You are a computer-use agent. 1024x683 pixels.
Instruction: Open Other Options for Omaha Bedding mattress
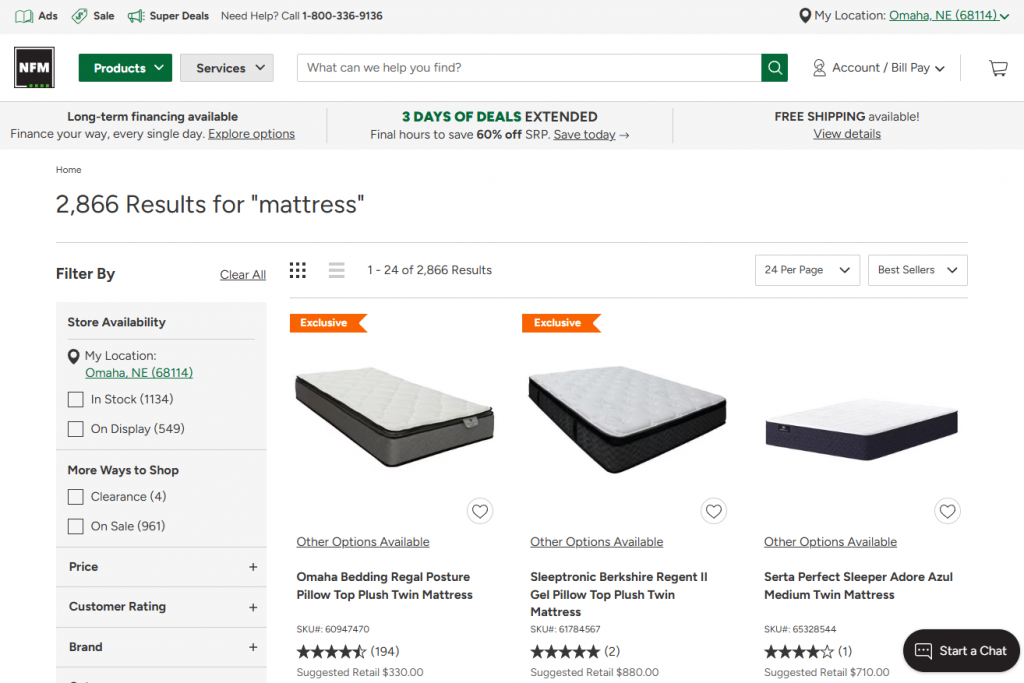(x=363, y=542)
